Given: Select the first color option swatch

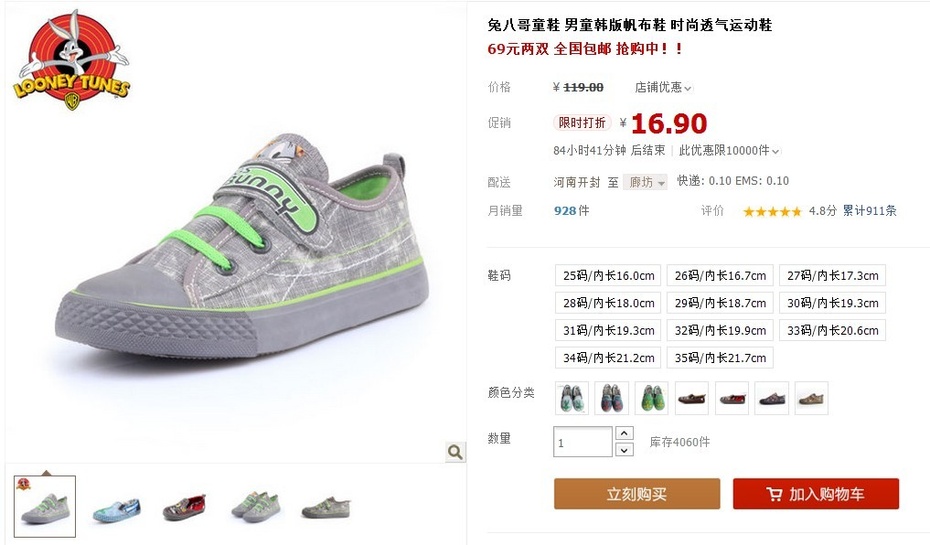Looking at the screenshot, I should (x=572, y=398).
